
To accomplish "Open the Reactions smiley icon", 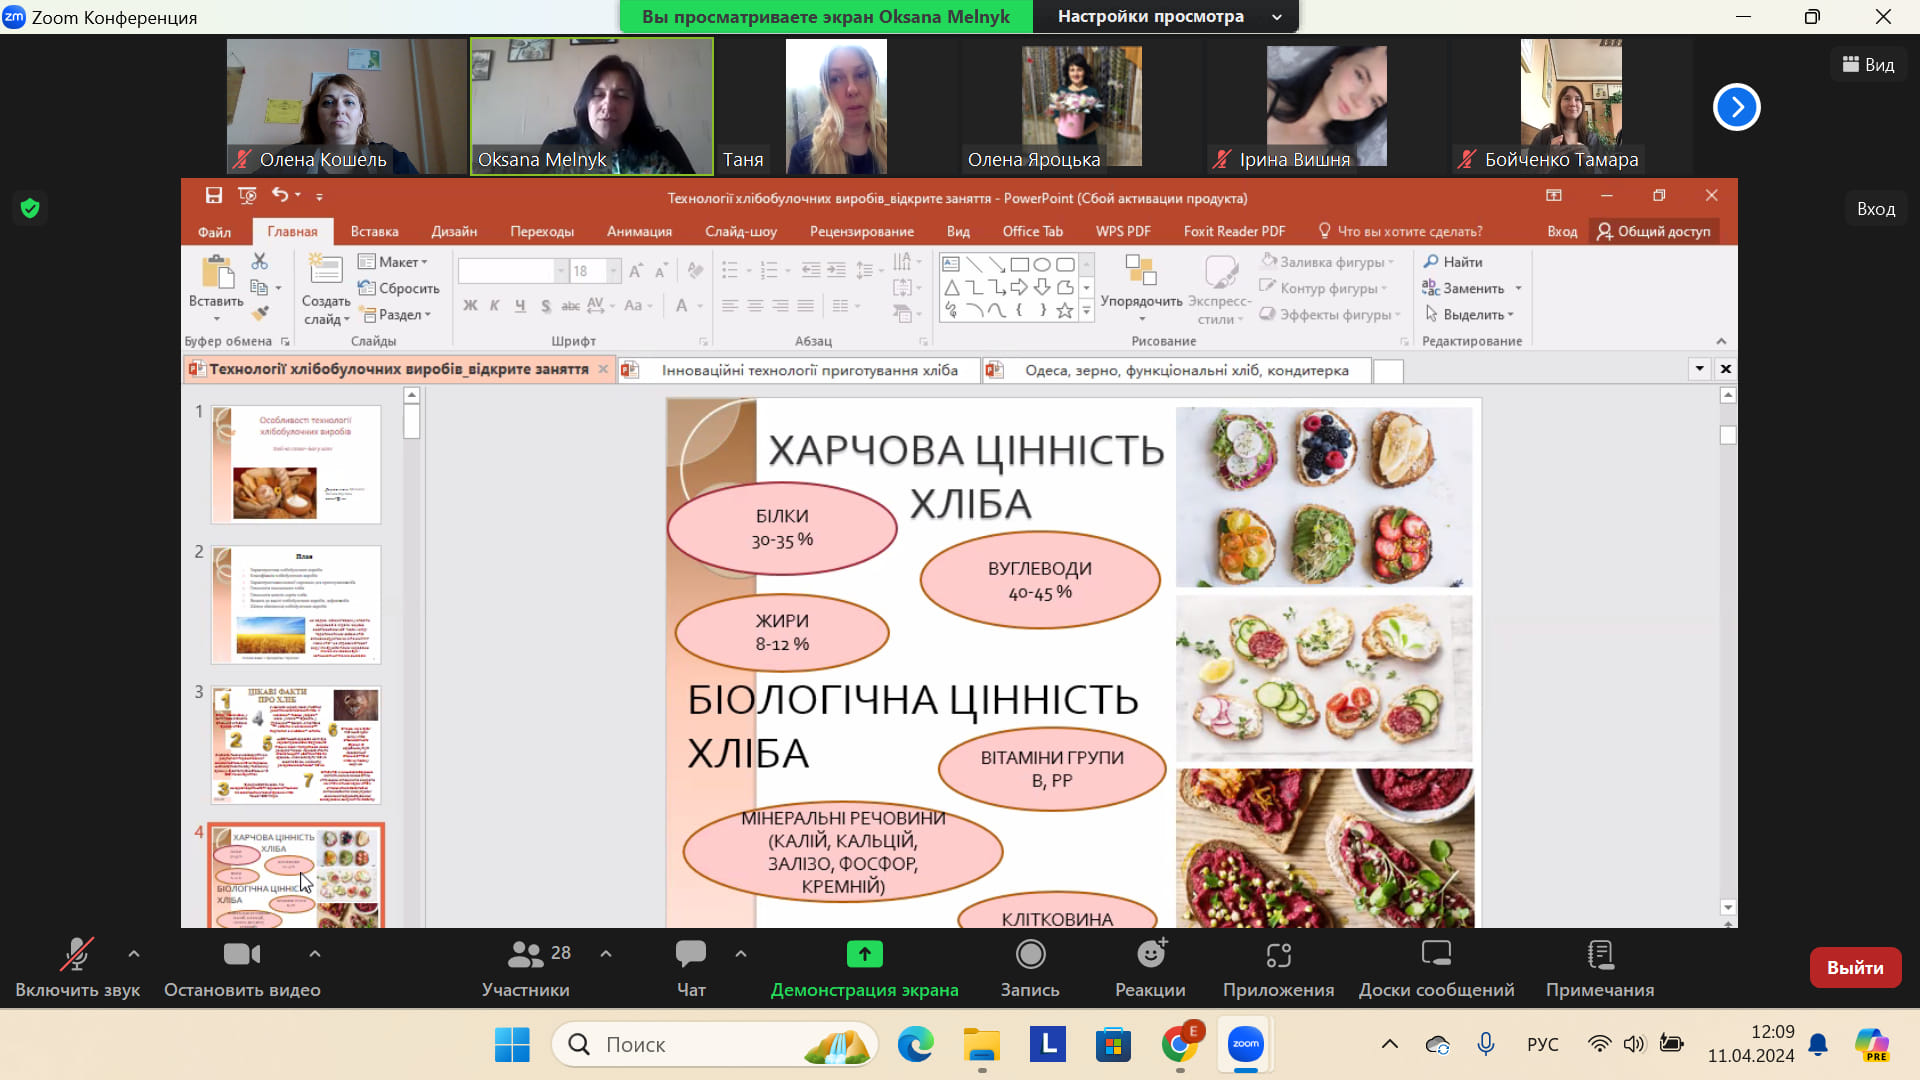I will 1150,955.
